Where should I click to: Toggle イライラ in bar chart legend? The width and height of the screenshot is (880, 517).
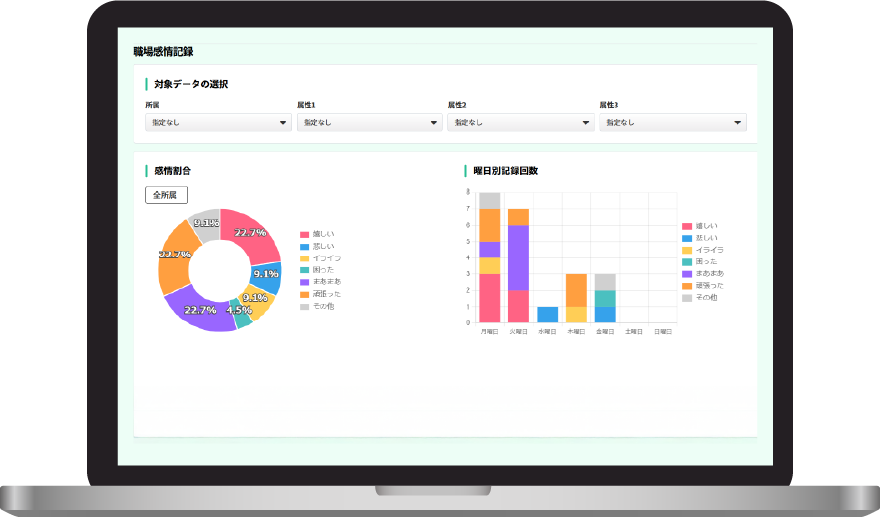(x=705, y=250)
